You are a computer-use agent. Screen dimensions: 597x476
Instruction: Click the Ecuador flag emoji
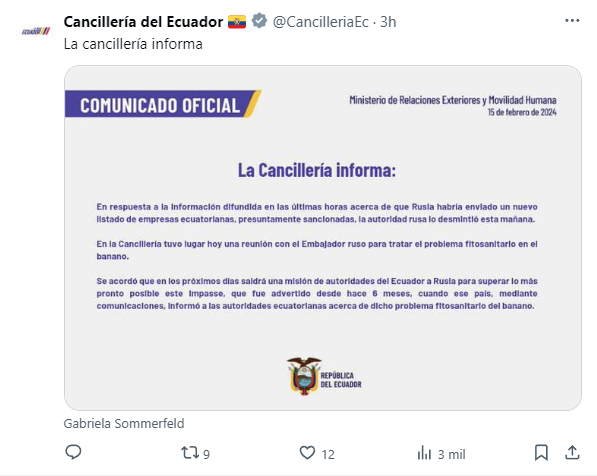pyautogui.click(x=237, y=22)
